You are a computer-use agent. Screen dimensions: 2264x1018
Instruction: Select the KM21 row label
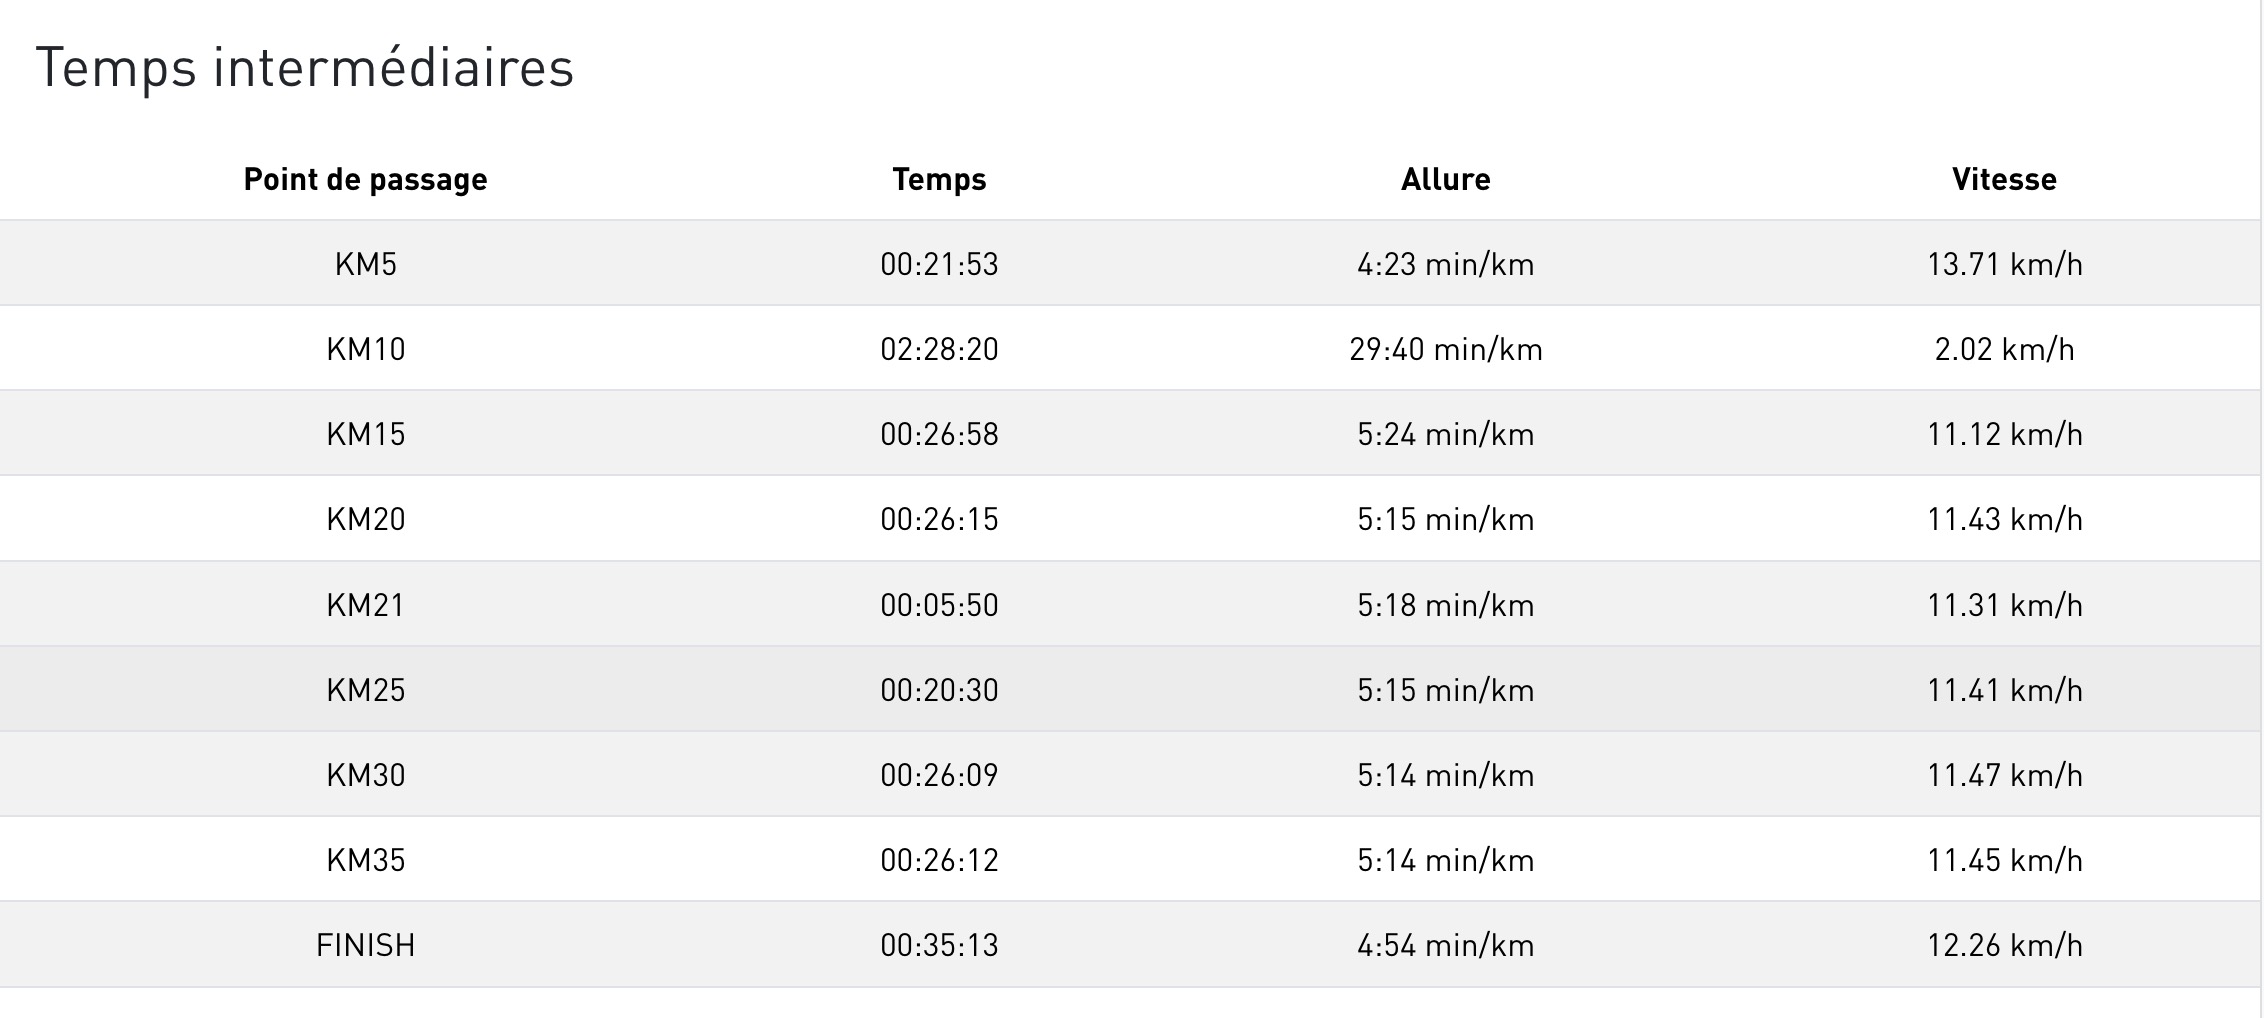(x=365, y=605)
